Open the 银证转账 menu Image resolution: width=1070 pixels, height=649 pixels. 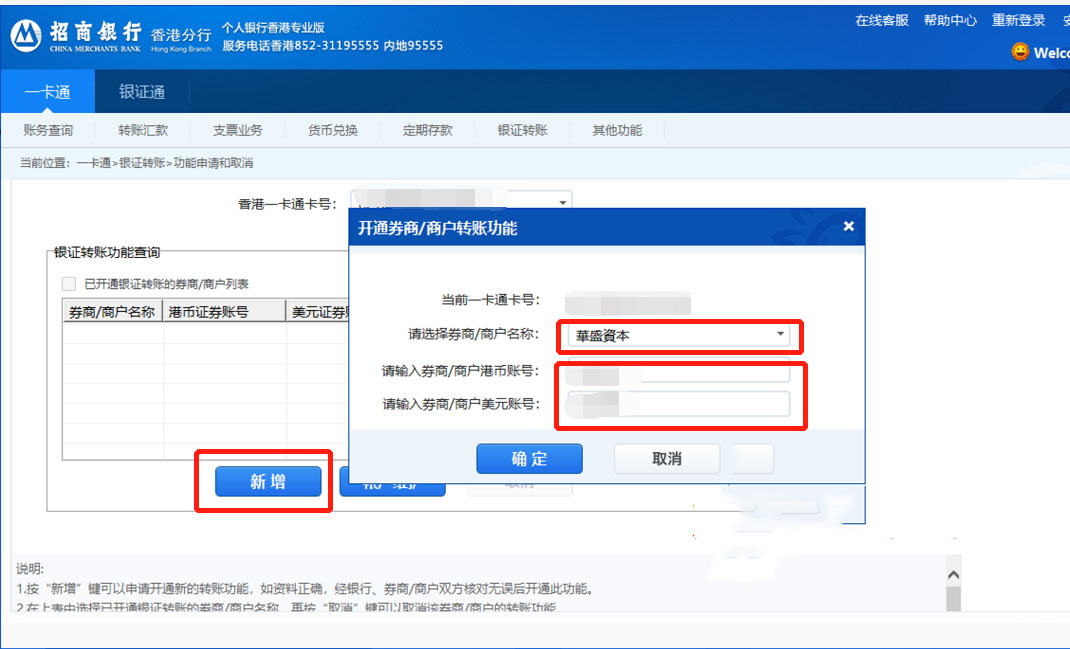tap(522, 130)
